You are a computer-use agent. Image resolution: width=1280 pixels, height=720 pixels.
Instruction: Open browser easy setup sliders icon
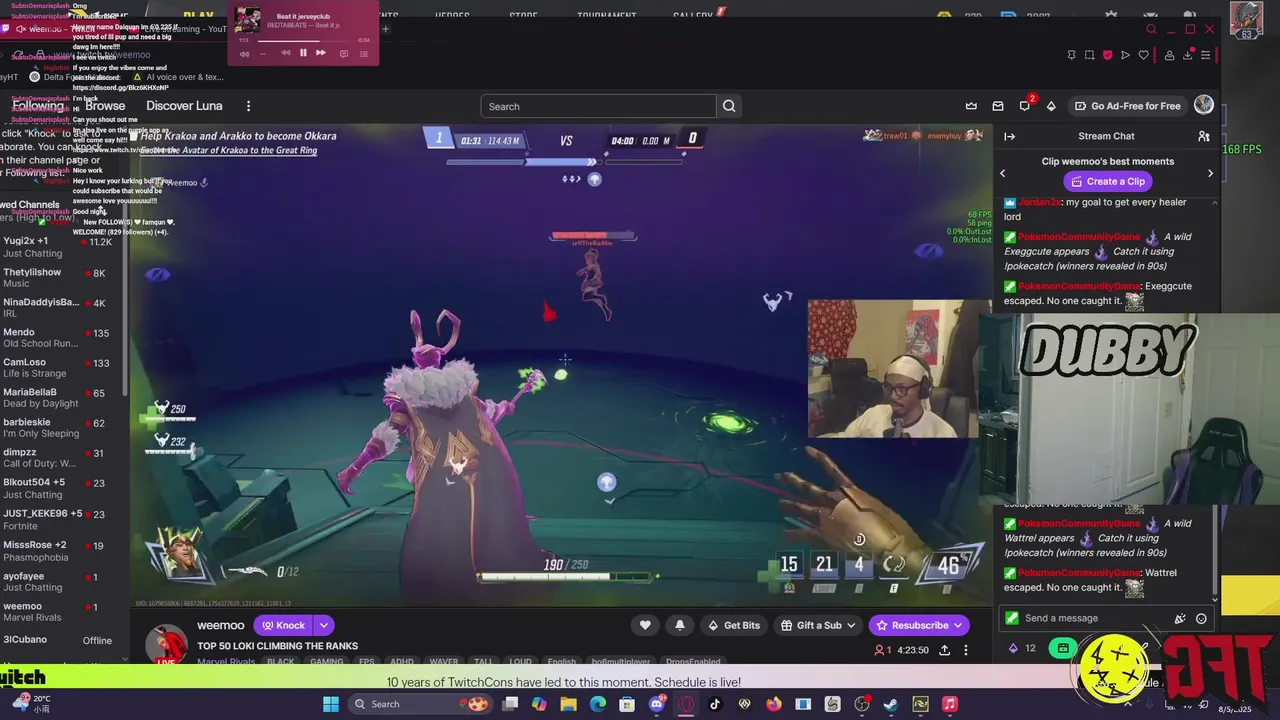[1206, 55]
